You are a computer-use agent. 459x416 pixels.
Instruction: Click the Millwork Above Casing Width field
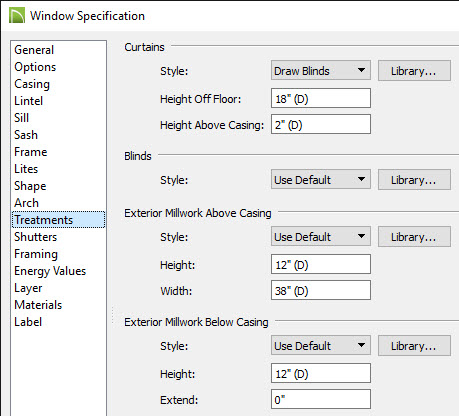point(321,290)
